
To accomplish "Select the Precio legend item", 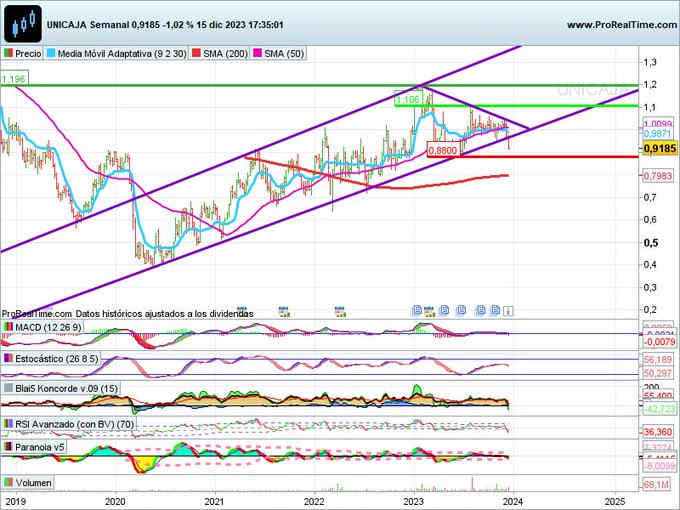I will click(23, 54).
